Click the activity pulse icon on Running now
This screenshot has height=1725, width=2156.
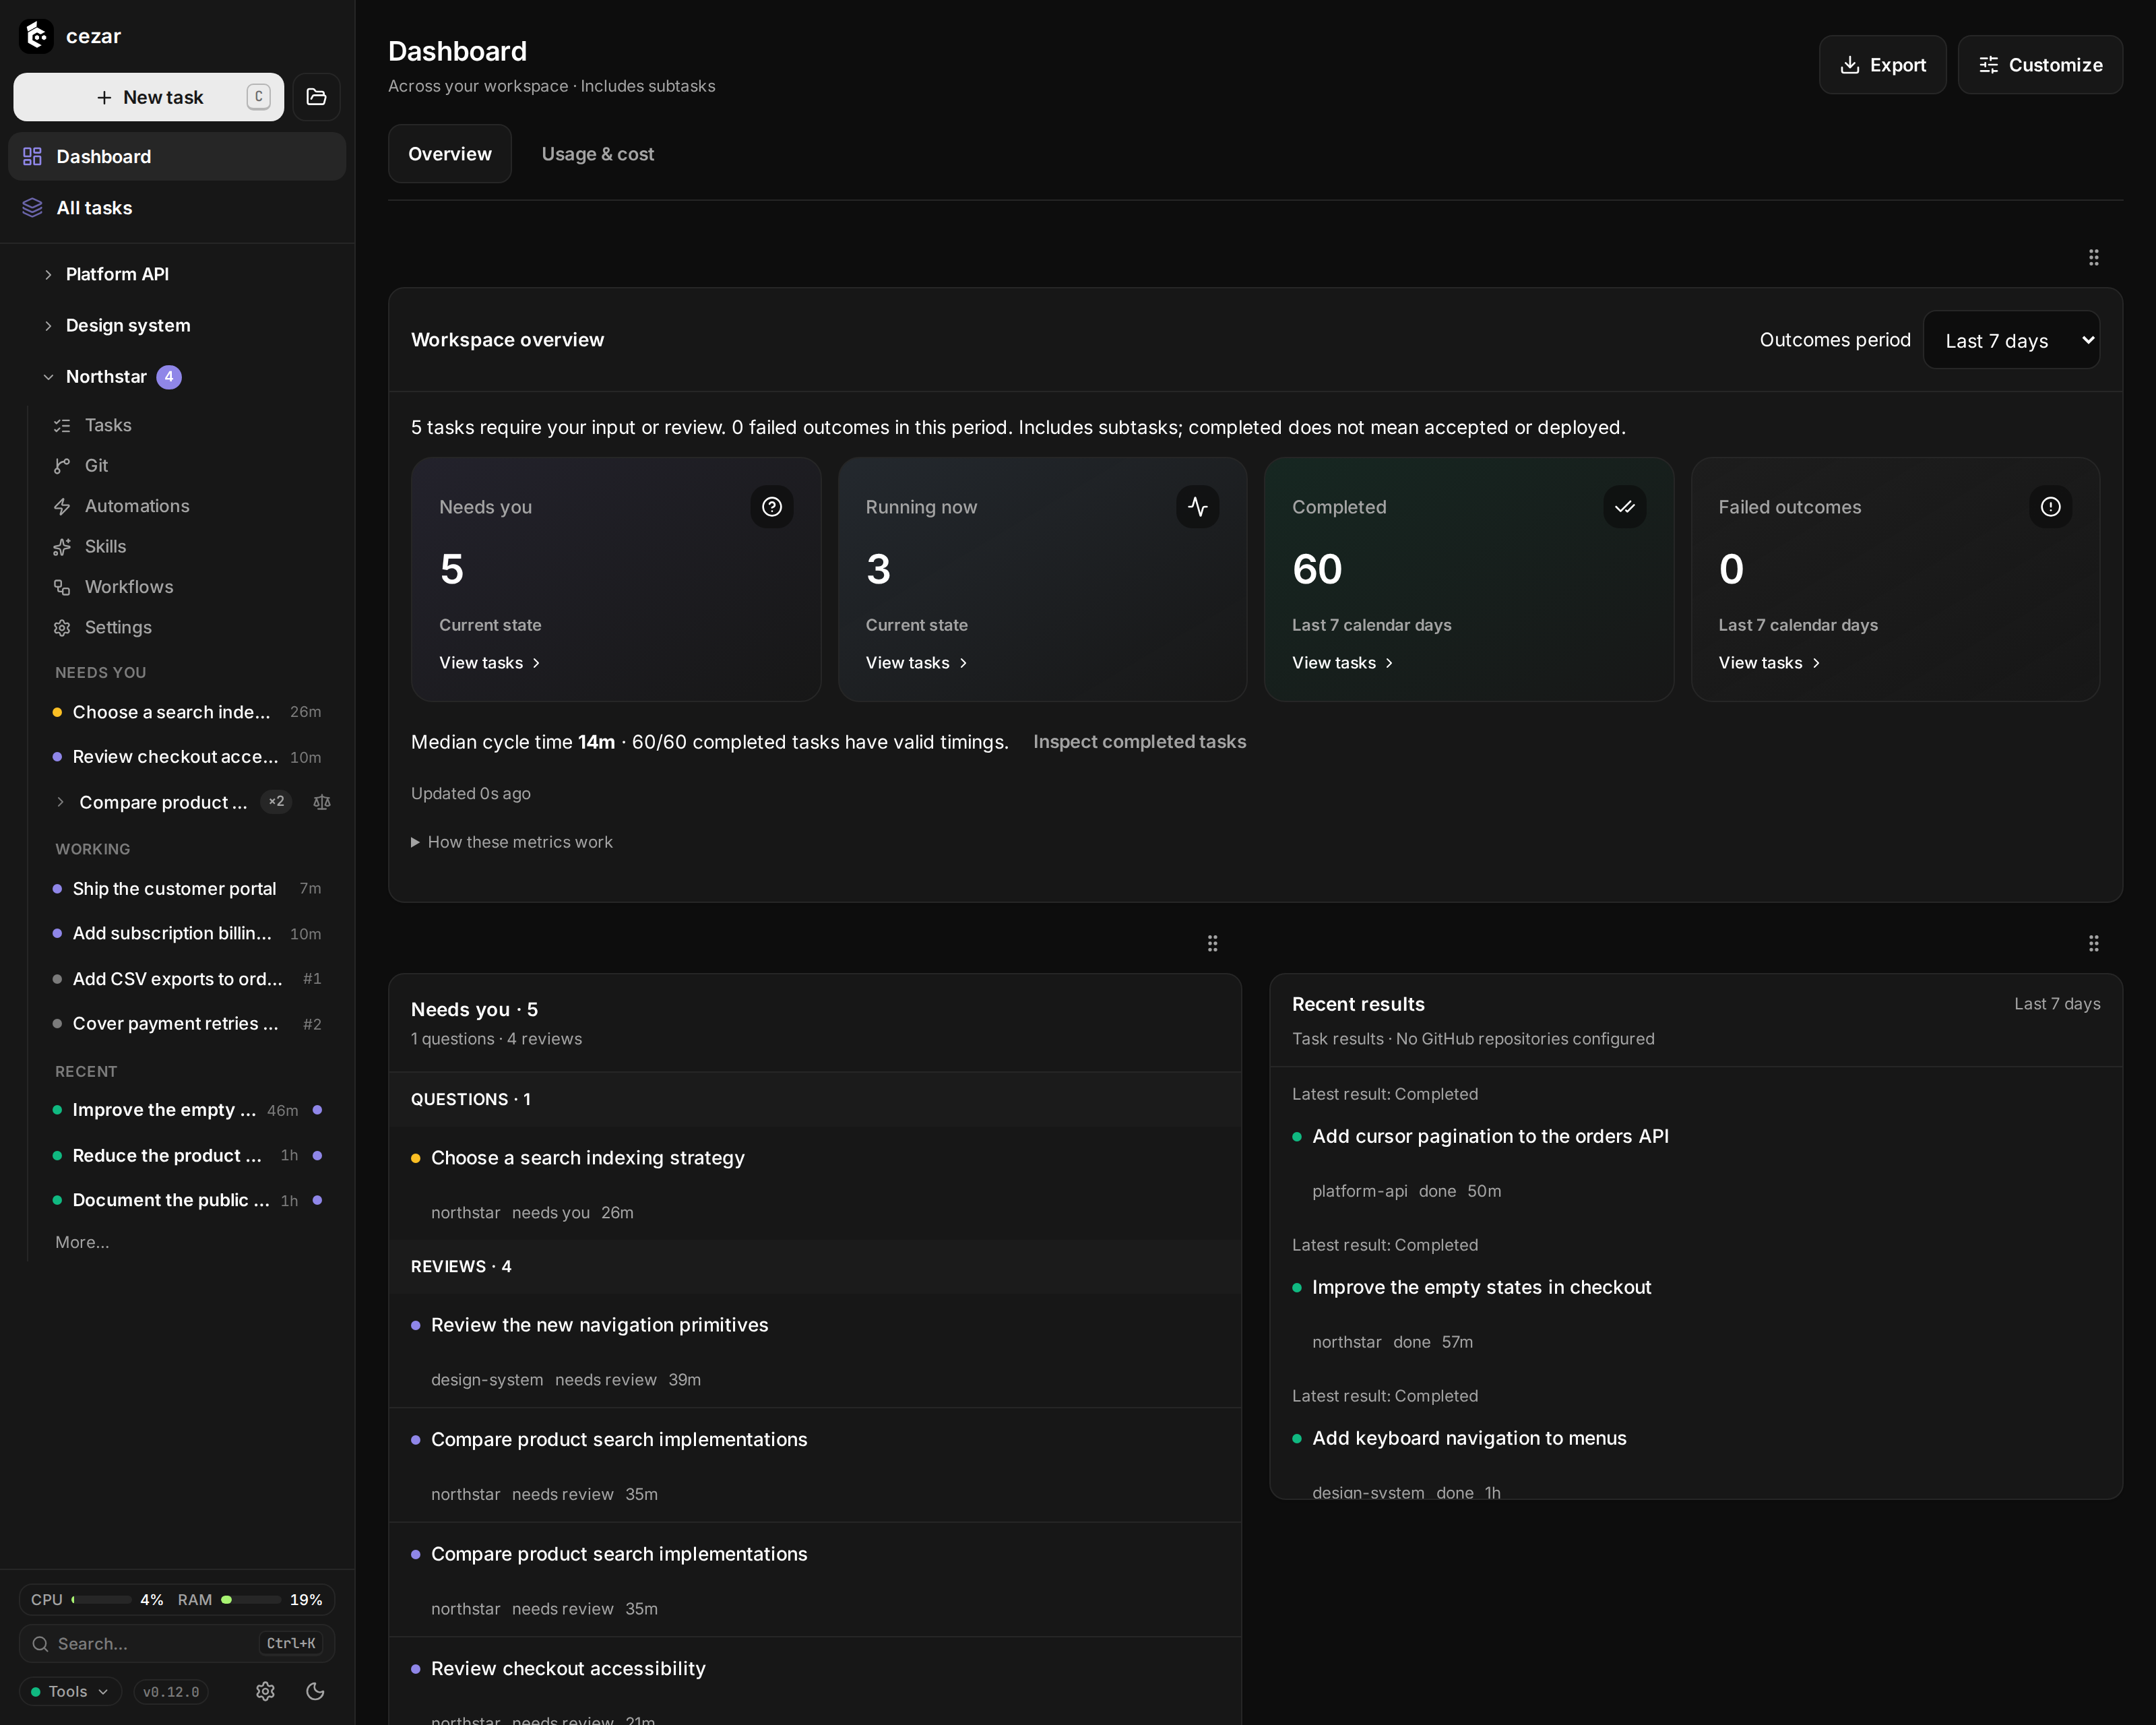1198,507
